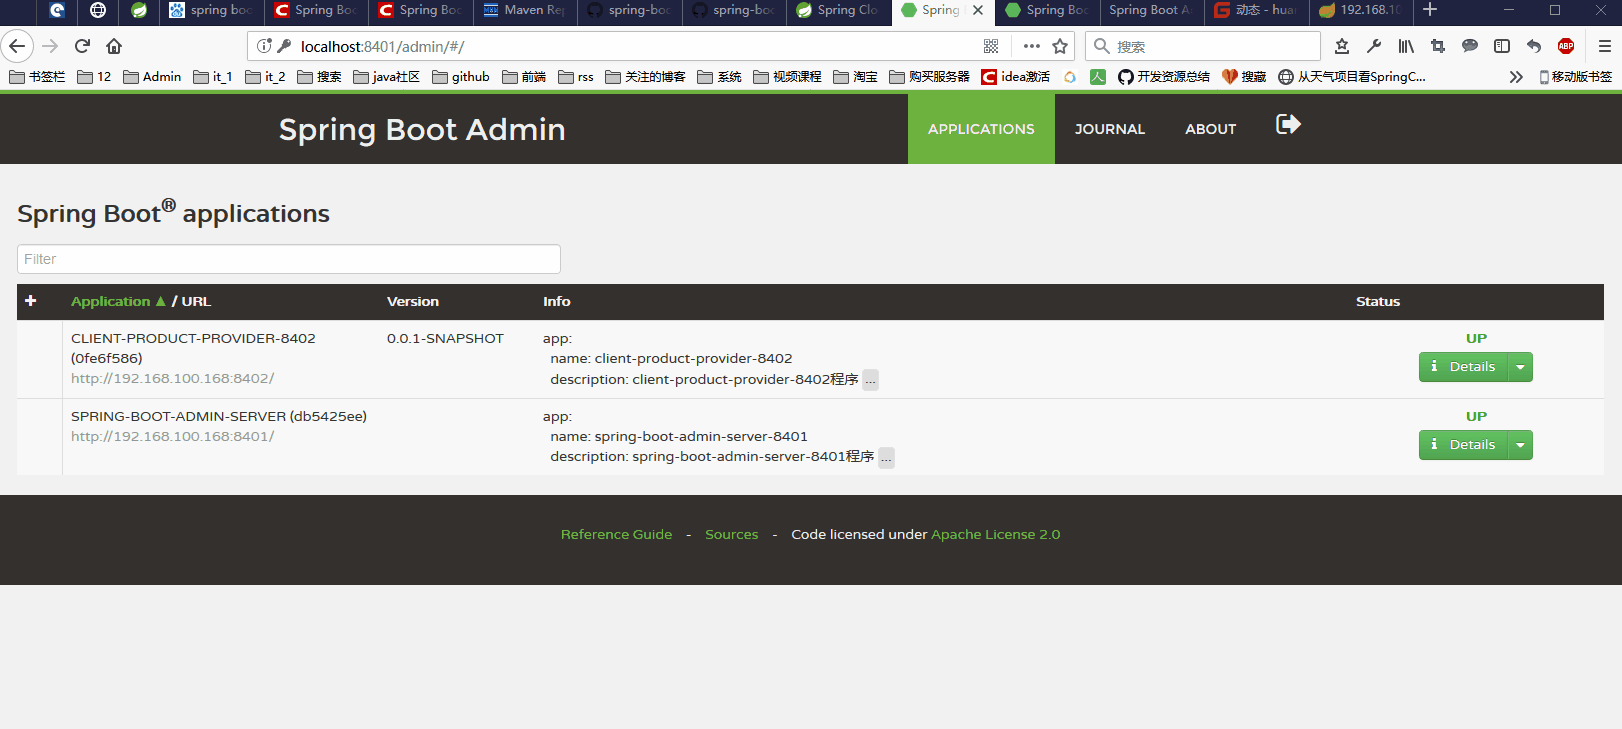Image resolution: width=1622 pixels, height=729 pixels.
Task: Open the 开发资源总结 GitHub bookmark
Action: tap(1164, 77)
